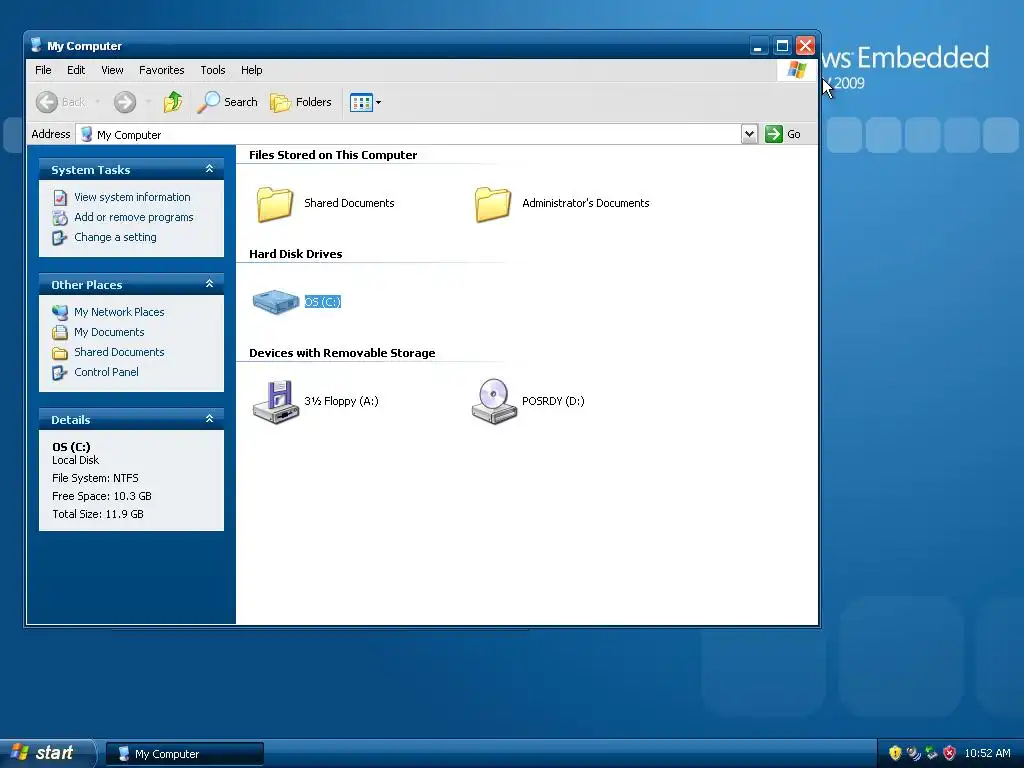This screenshot has height=768, width=1024.
Task: Click the safely remove hardware tray icon
Action: click(x=931, y=753)
